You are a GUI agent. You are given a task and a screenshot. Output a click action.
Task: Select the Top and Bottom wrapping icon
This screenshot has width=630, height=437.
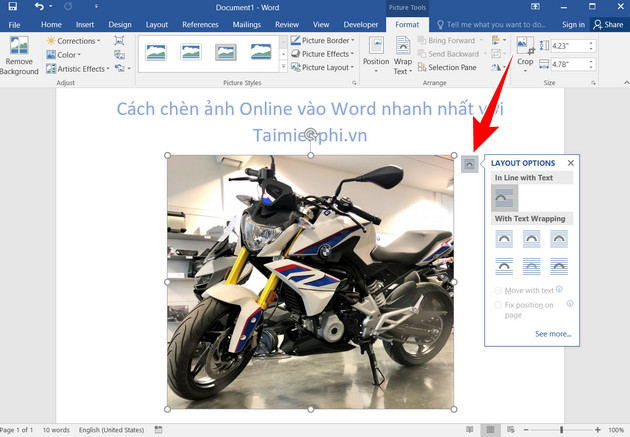pyautogui.click(x=504, y=266)
